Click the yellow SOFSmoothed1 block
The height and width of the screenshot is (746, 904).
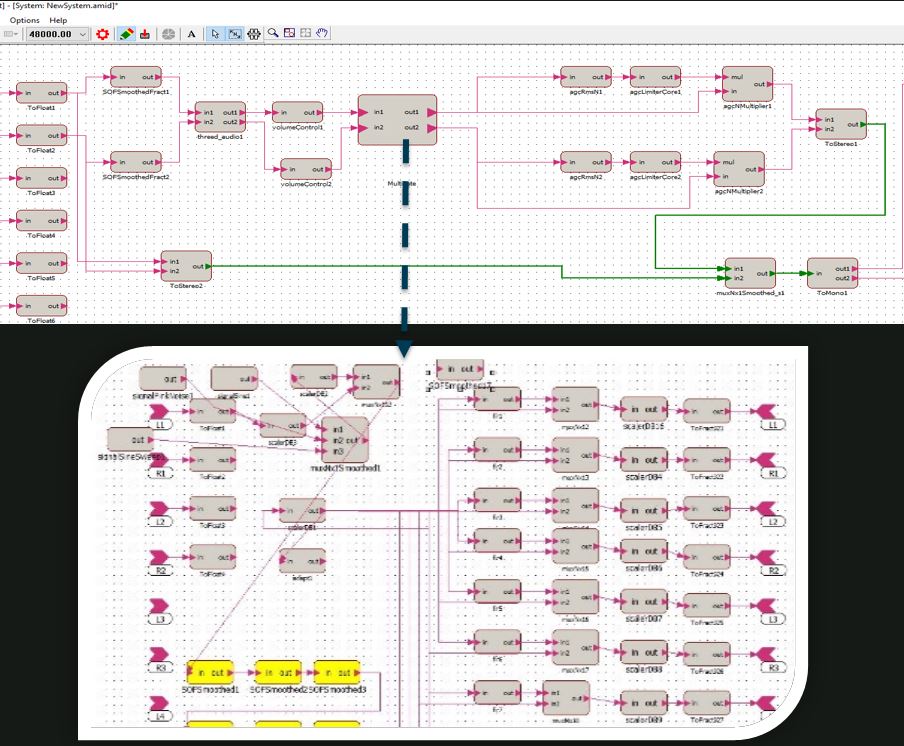pos(210,672)
